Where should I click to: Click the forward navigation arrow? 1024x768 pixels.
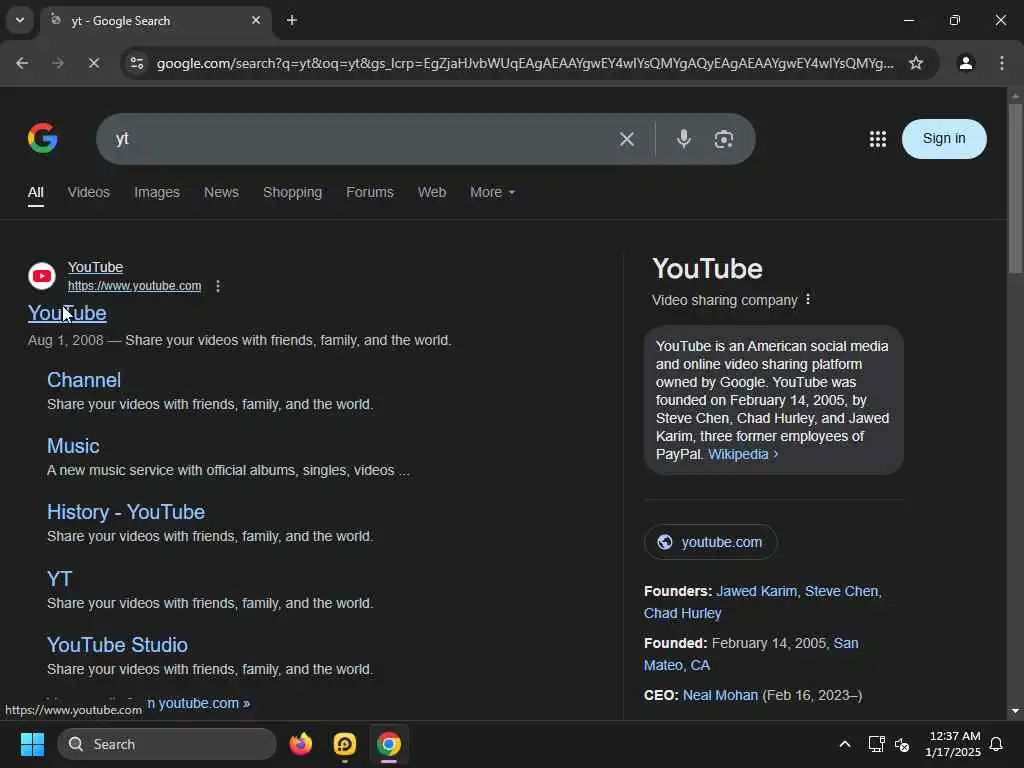click(x=58, y=63)
